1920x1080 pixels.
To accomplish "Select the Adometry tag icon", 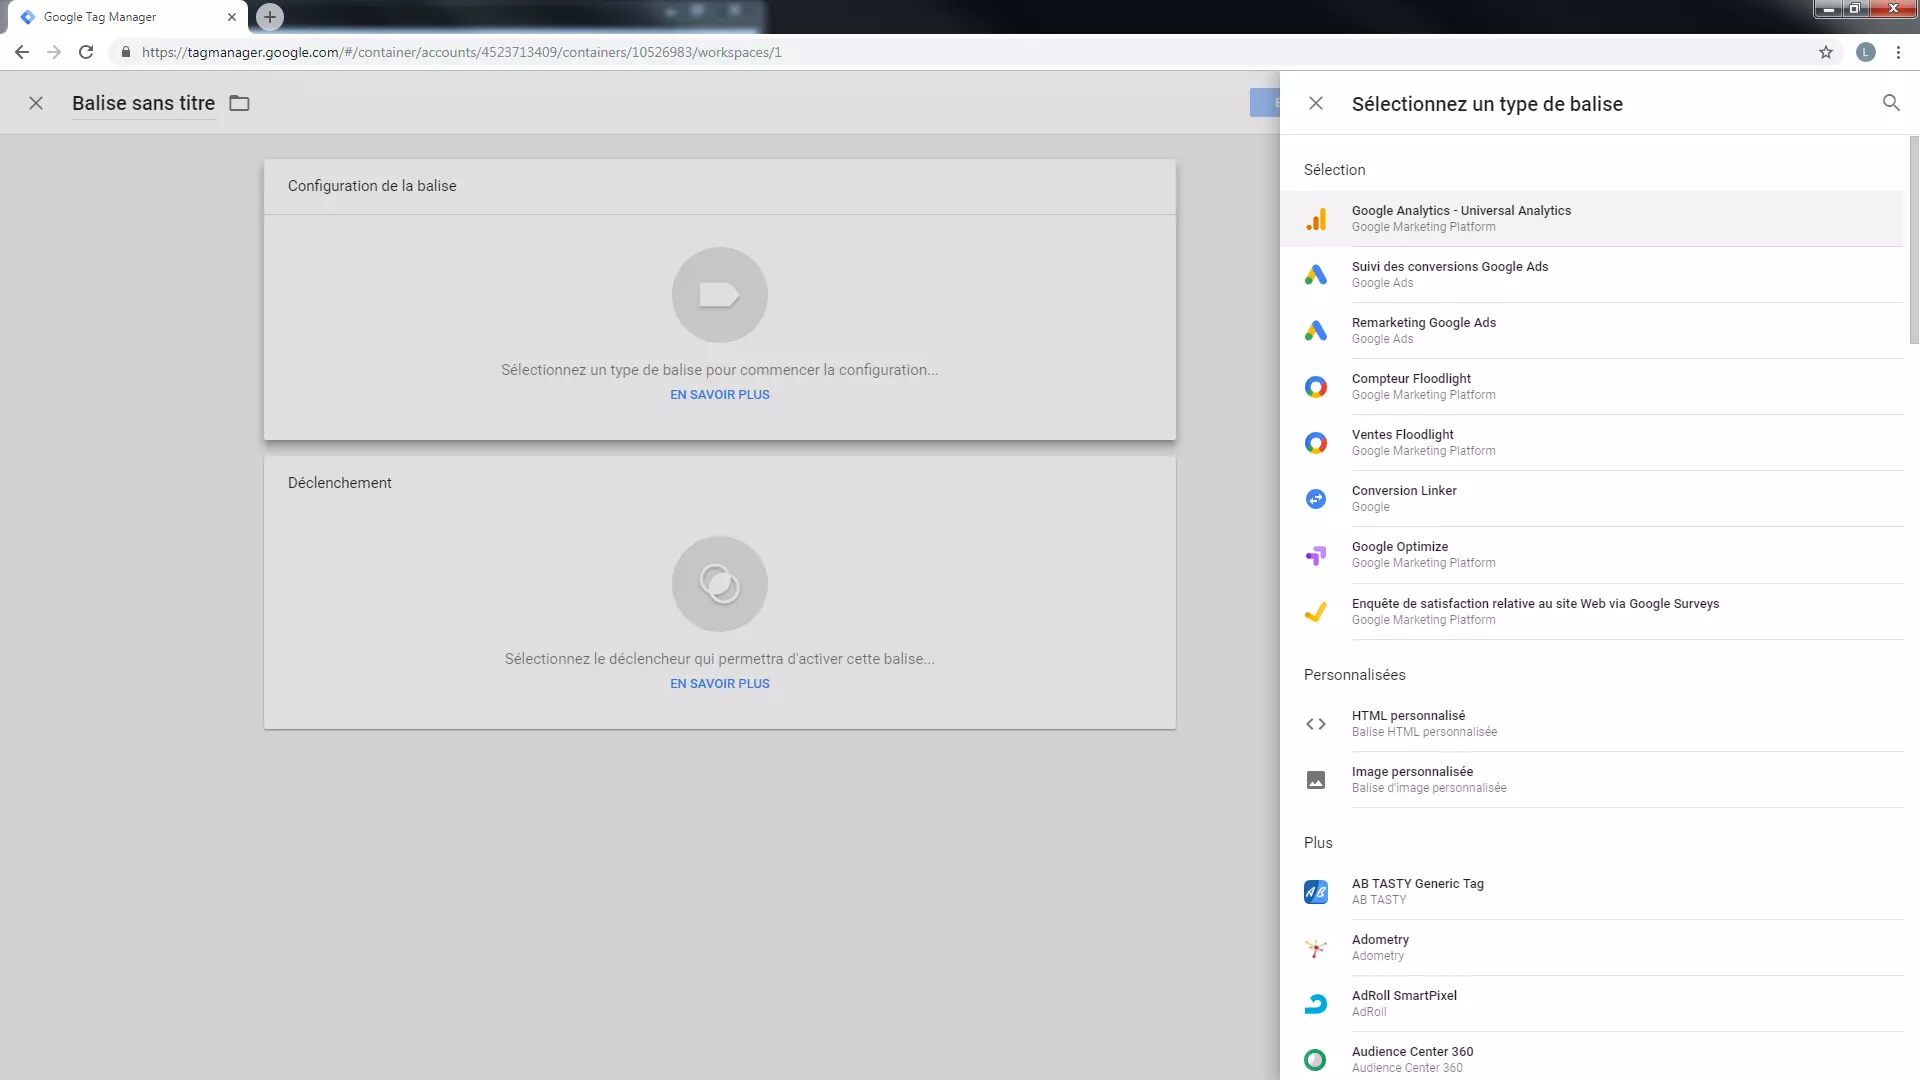I will click(x=1316, y=948).
